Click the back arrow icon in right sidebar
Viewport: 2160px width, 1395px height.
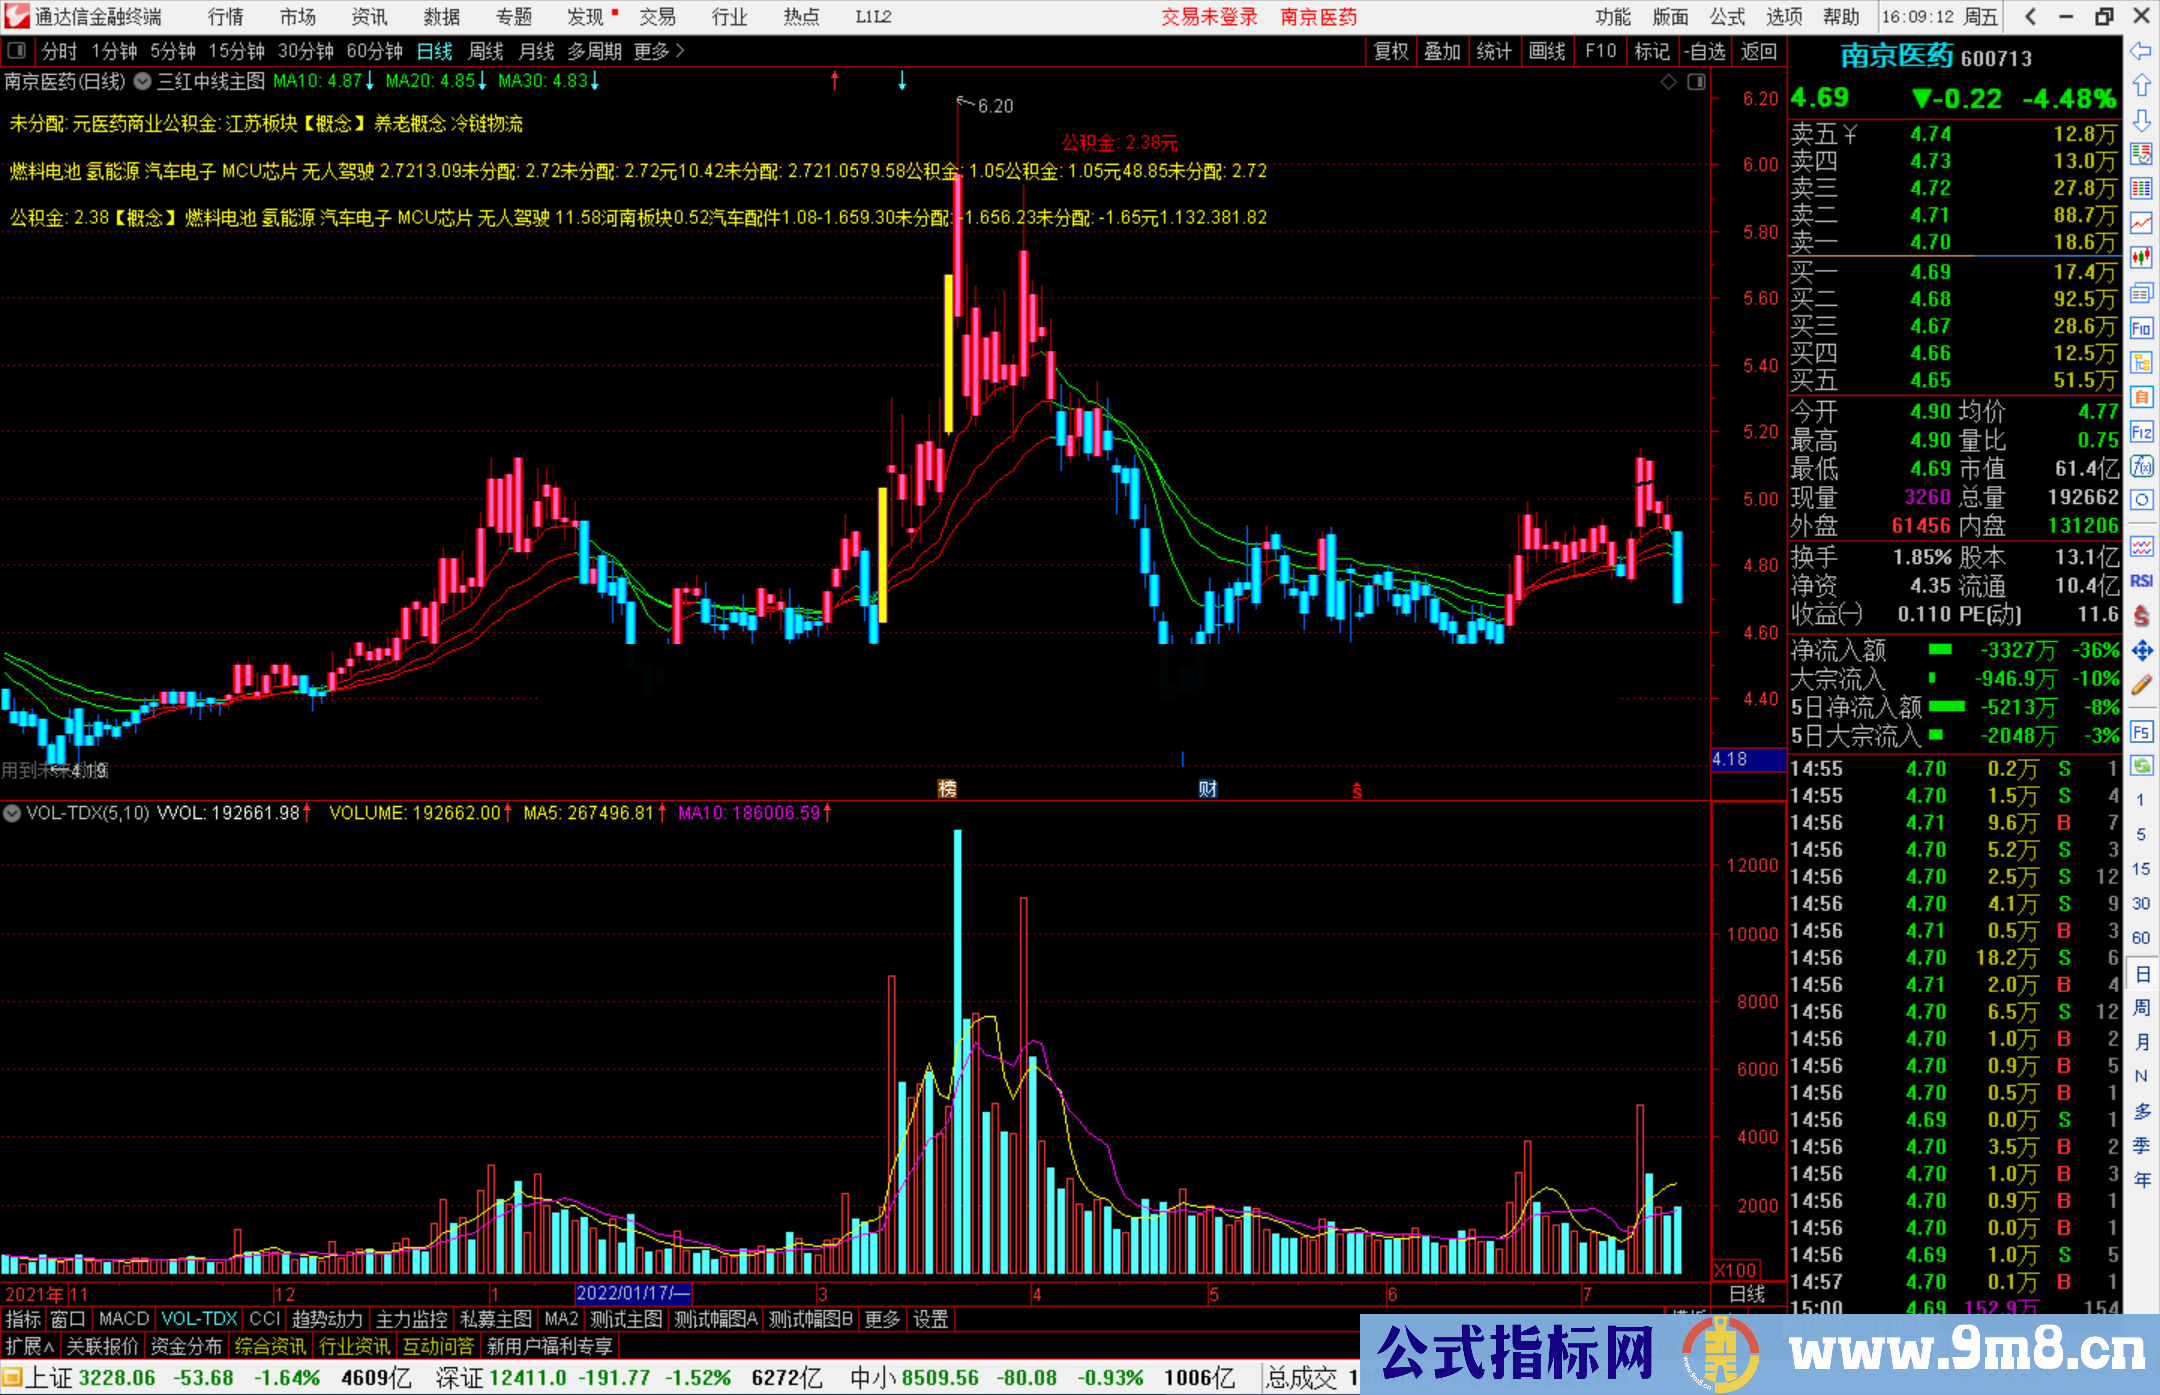pos(2140,51)
